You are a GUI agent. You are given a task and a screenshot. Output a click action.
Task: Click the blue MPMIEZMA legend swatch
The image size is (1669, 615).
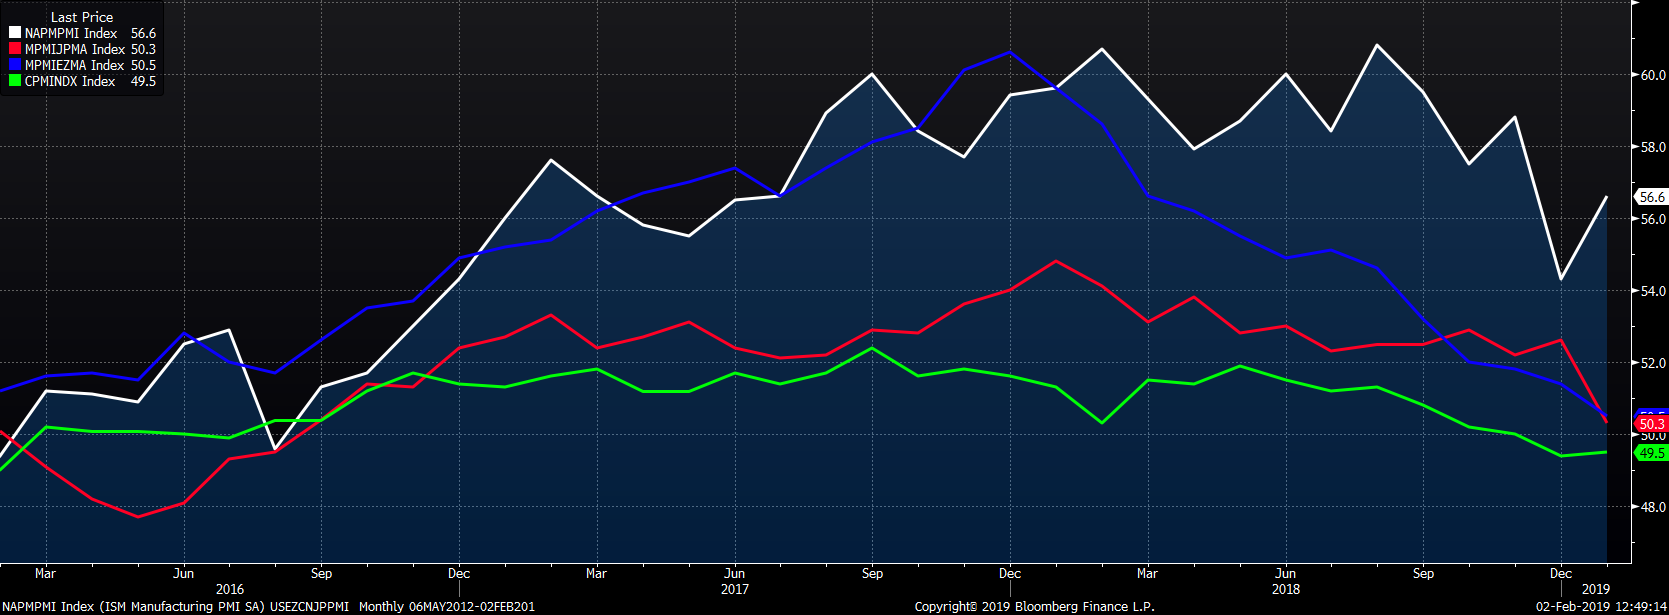point(14,65)
